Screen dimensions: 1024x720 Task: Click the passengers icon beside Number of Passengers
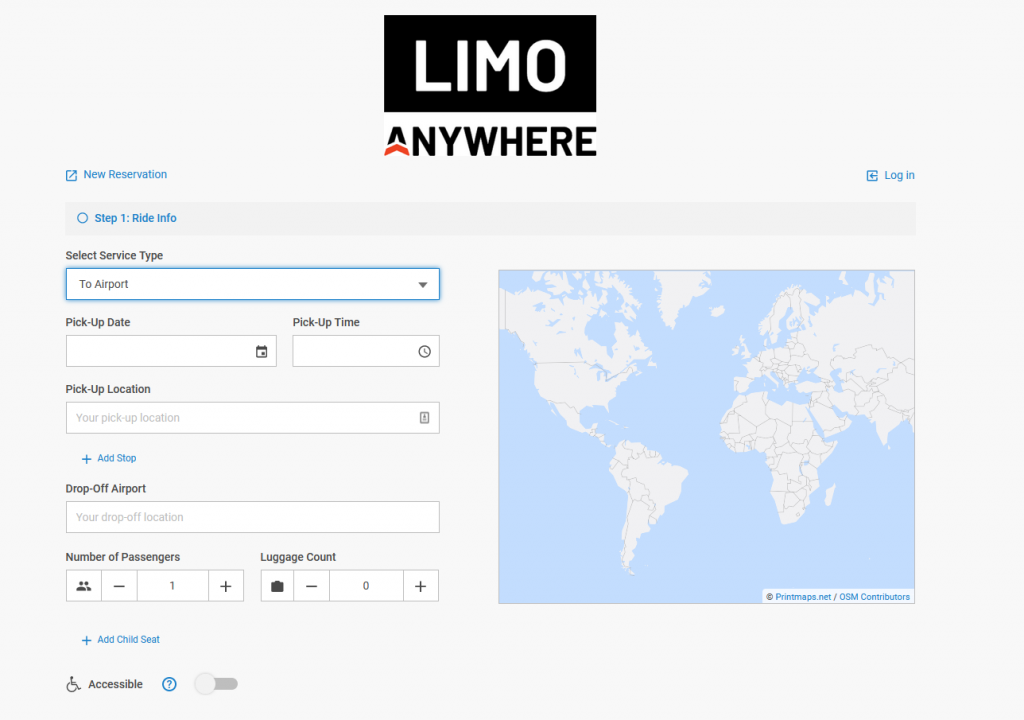click(x=83, y=585)
